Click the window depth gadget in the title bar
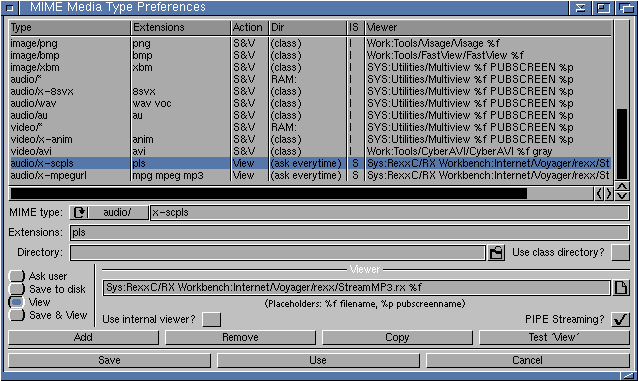638x381 pixels. pos(626,8)
